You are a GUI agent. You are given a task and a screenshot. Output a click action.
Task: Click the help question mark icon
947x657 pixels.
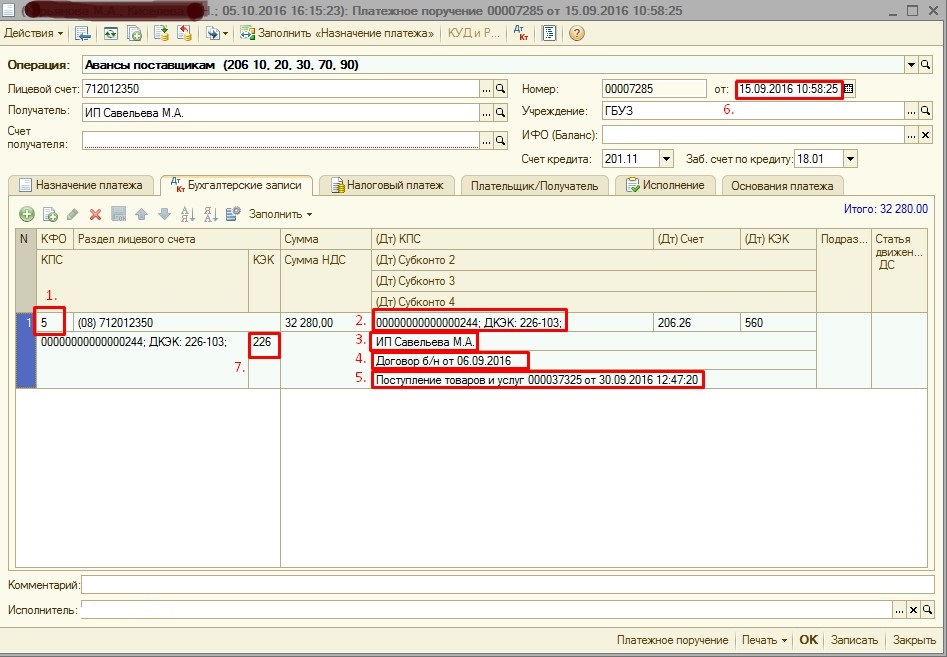pyautogui.click(x=576, y=33)
